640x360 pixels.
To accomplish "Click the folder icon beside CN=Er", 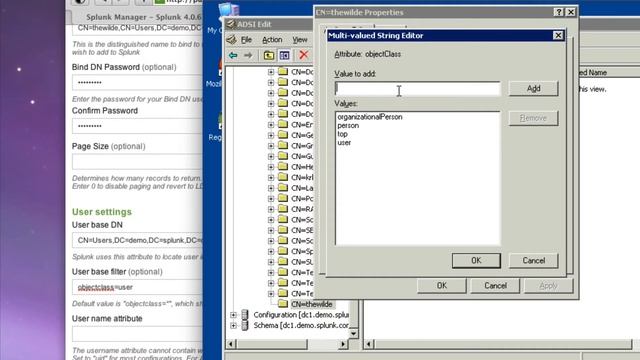I will [282, 124].
